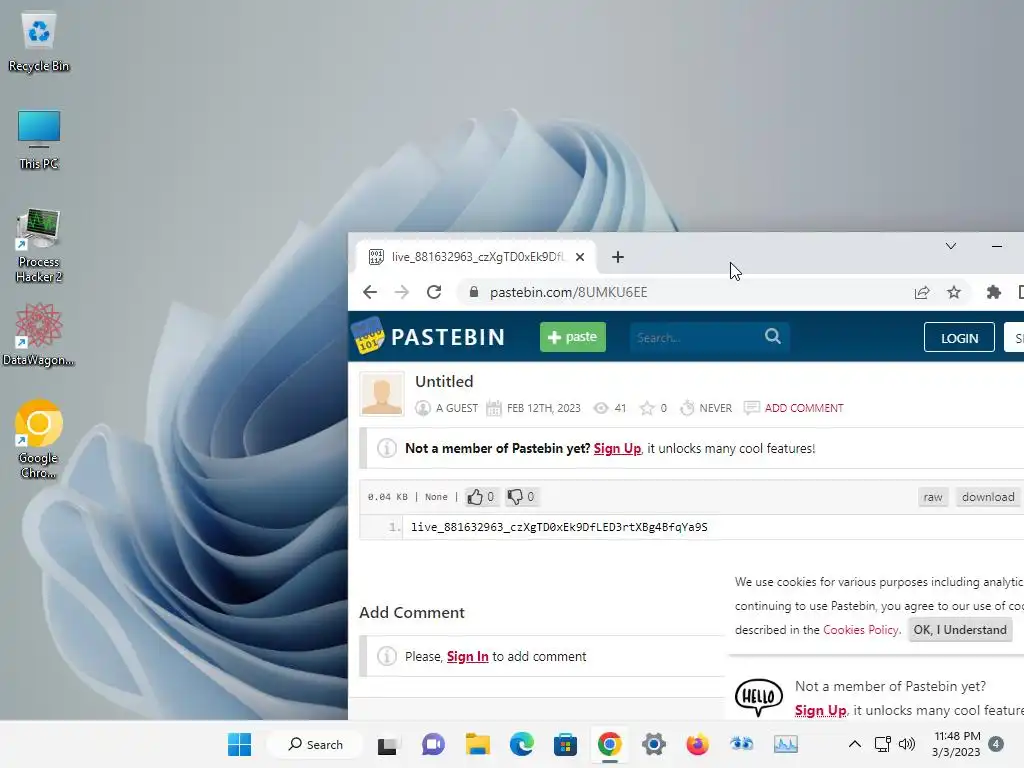Click Sign Up in the Hello popup
The image size is (1024, 768).
[820, 711]
